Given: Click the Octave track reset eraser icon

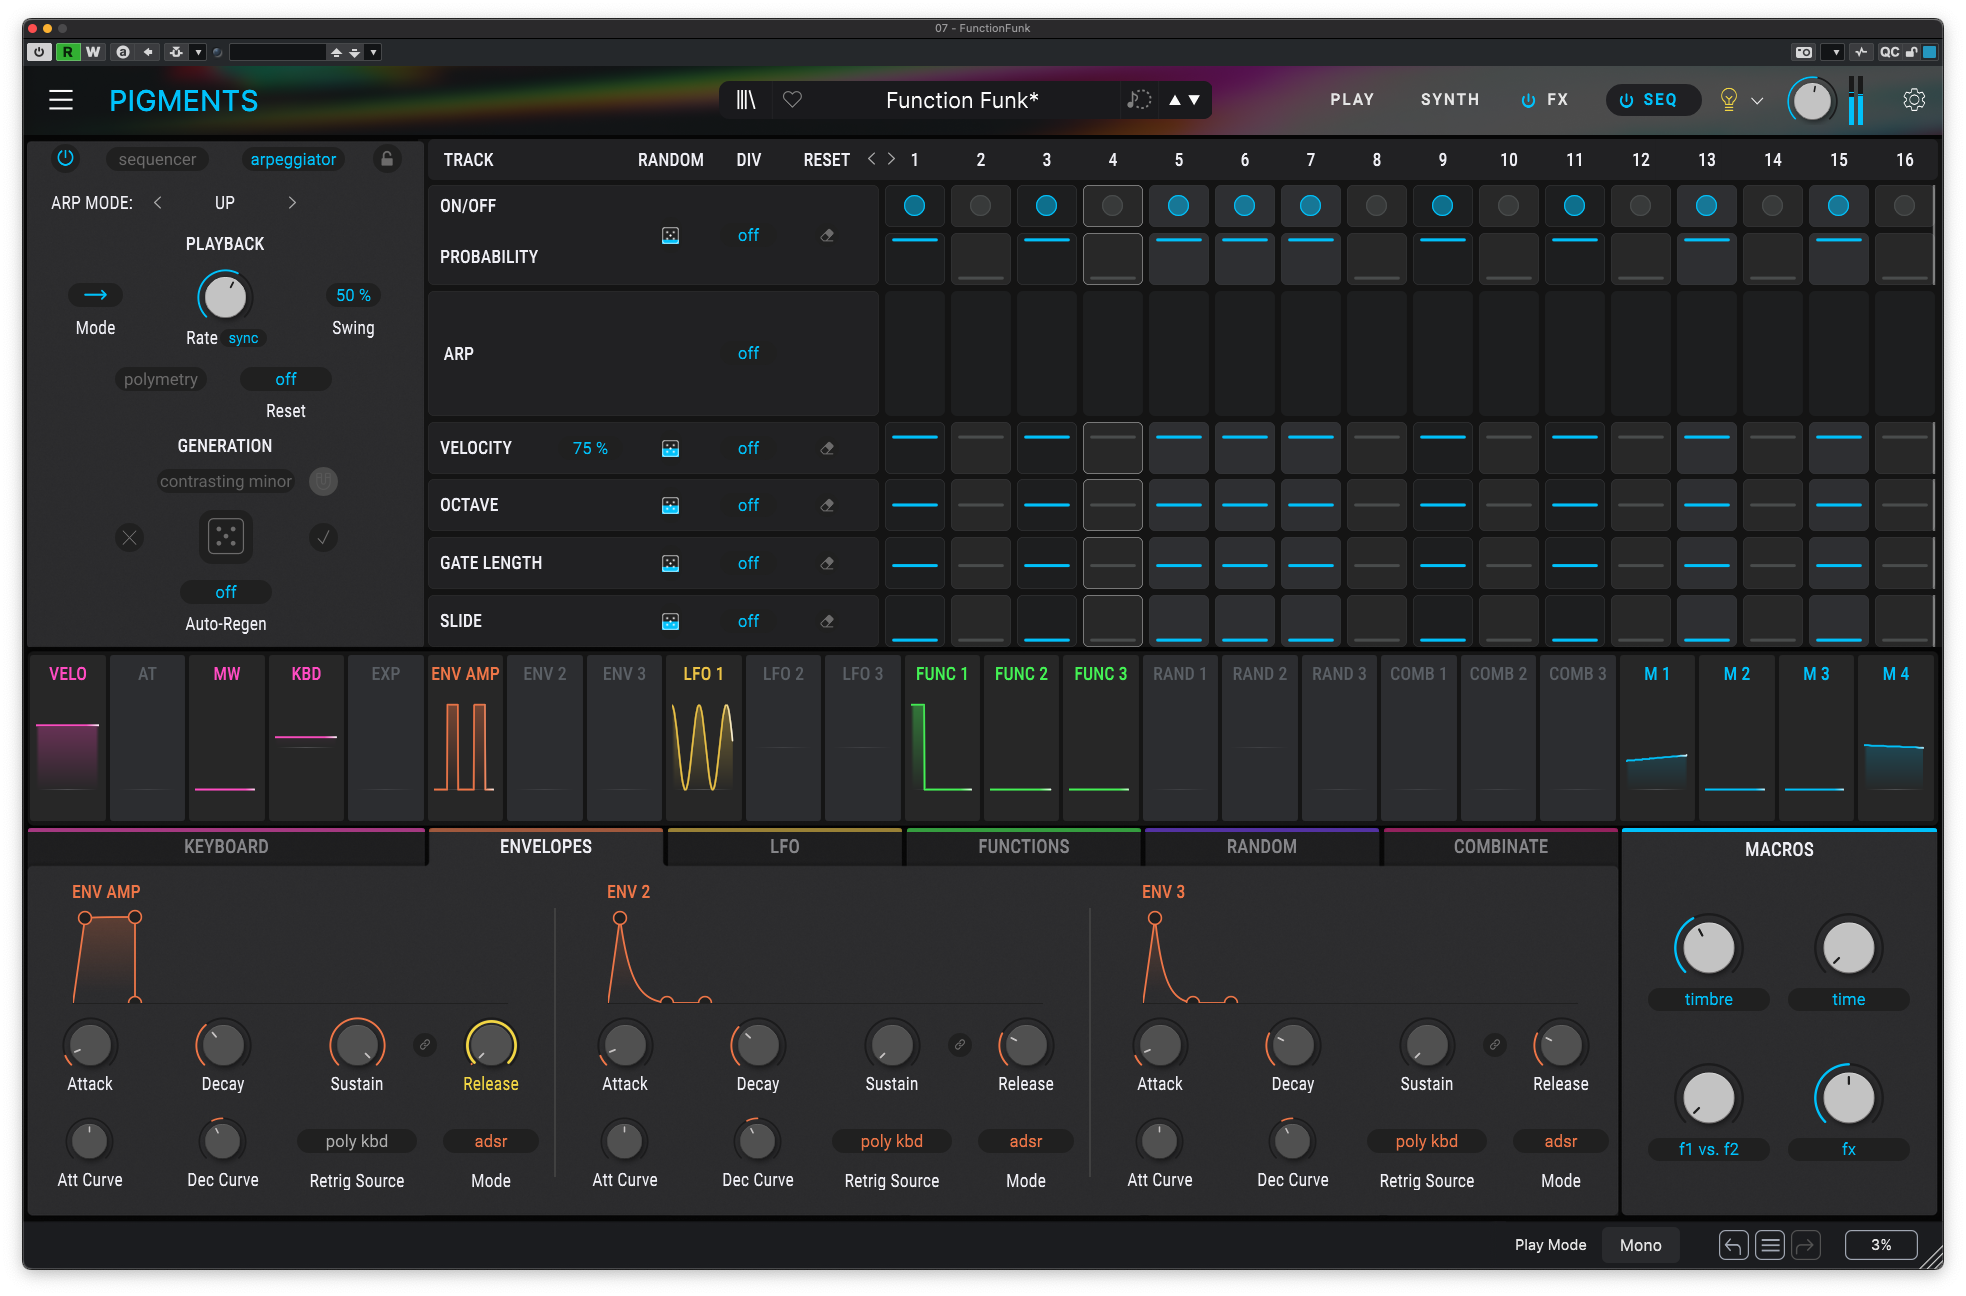Looking at the screenshot, I should coord(827,506).
